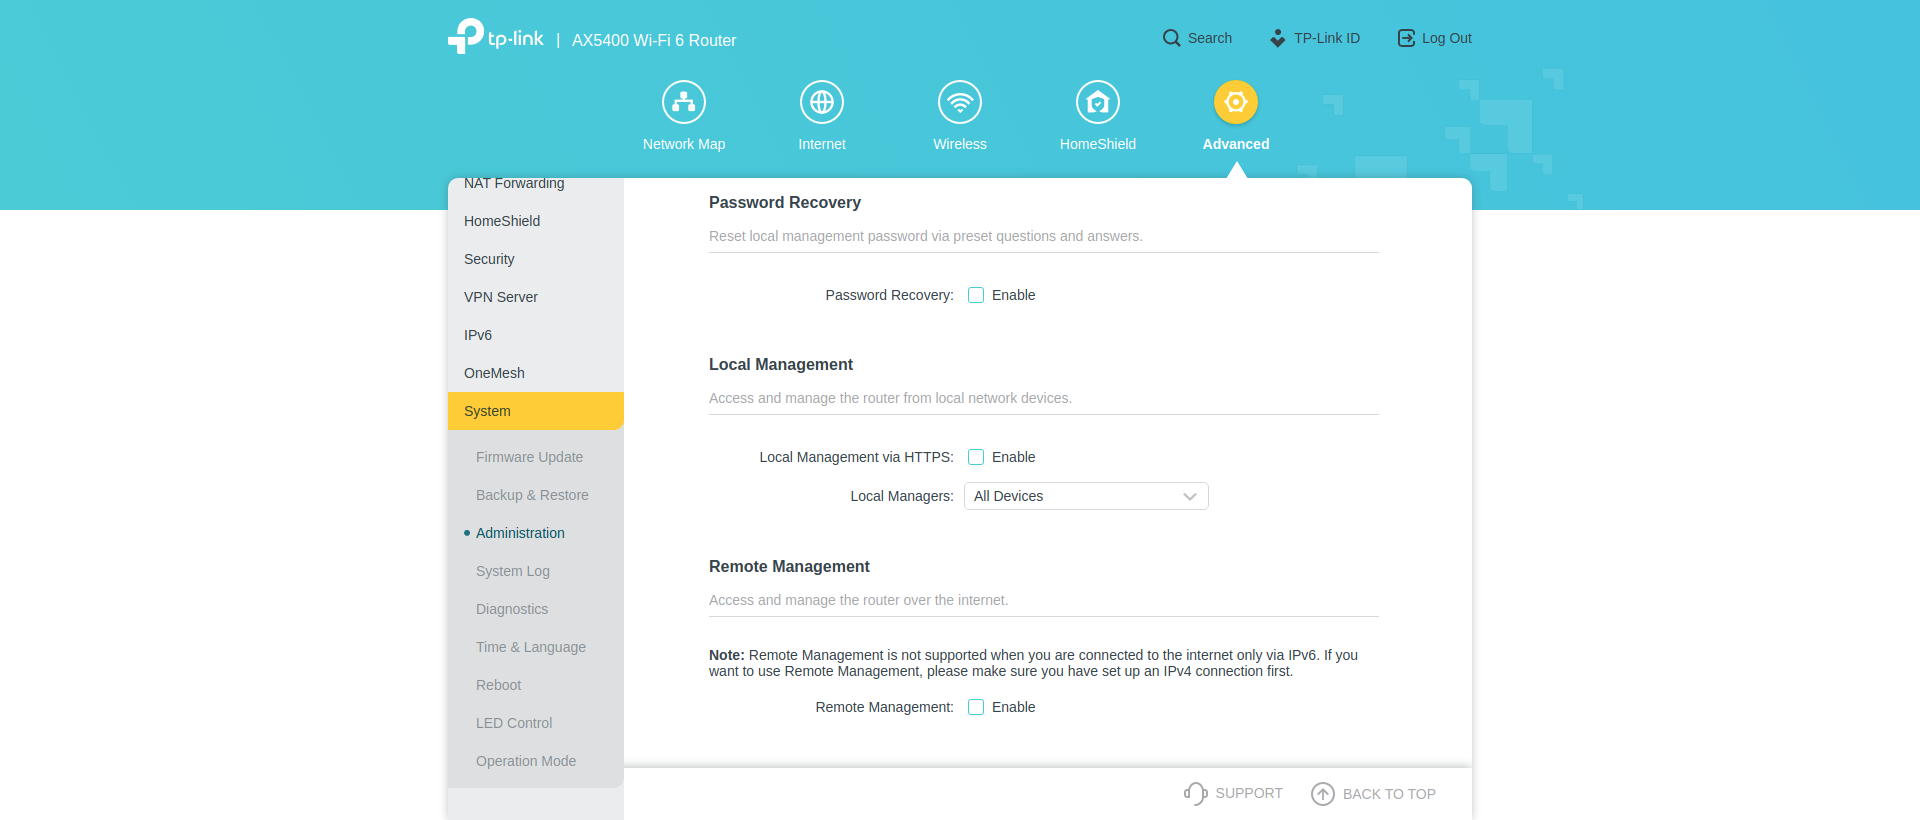Viewport: 1920px width, 820px height.
Task: Click the Internet globe icon
Action: 822,102
